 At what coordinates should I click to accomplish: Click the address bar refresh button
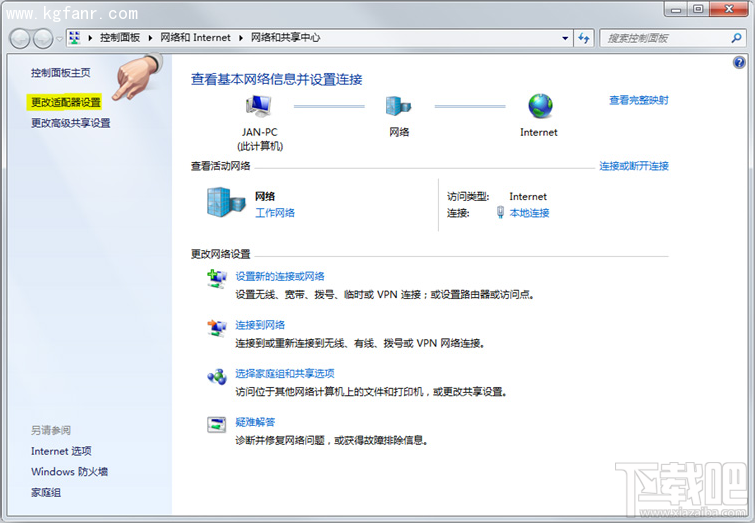(584, 38)
